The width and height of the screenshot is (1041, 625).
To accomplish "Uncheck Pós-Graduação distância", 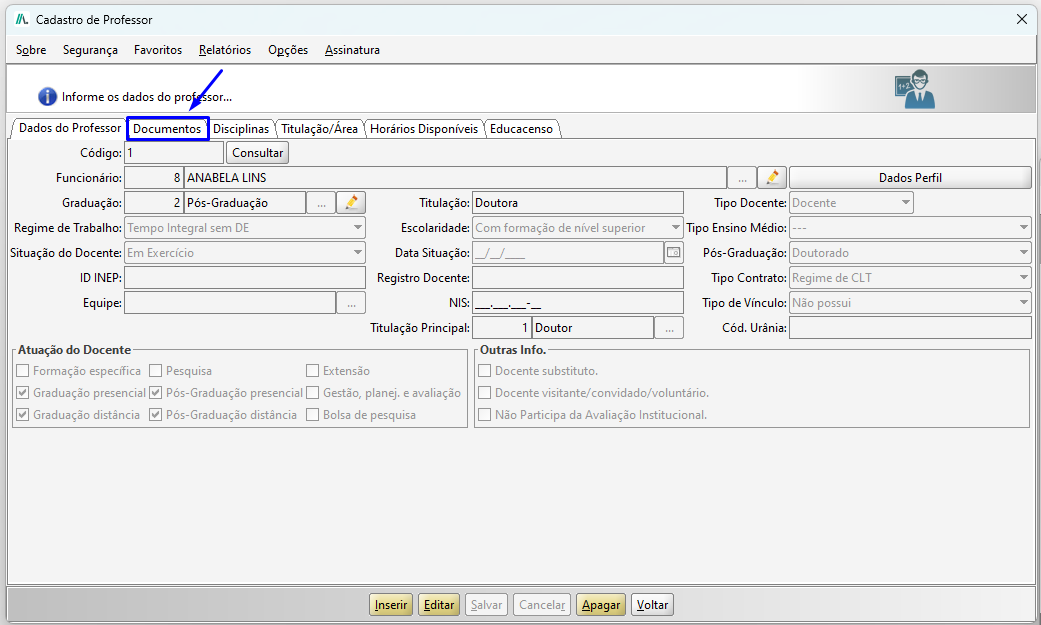I will pyautogui.click(x=155, y=414).
